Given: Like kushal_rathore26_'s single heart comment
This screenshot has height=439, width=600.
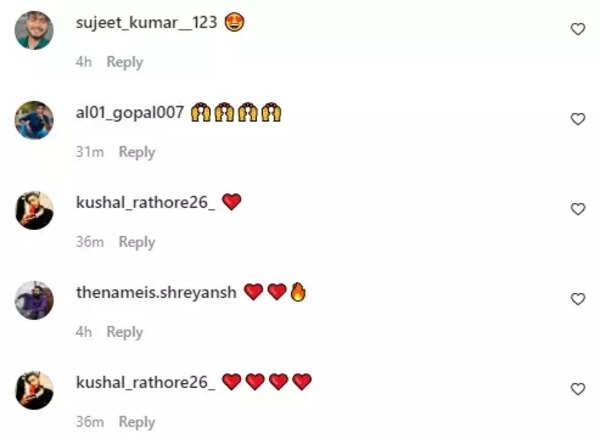Looking at the screenshot, I should coord(578,209).
